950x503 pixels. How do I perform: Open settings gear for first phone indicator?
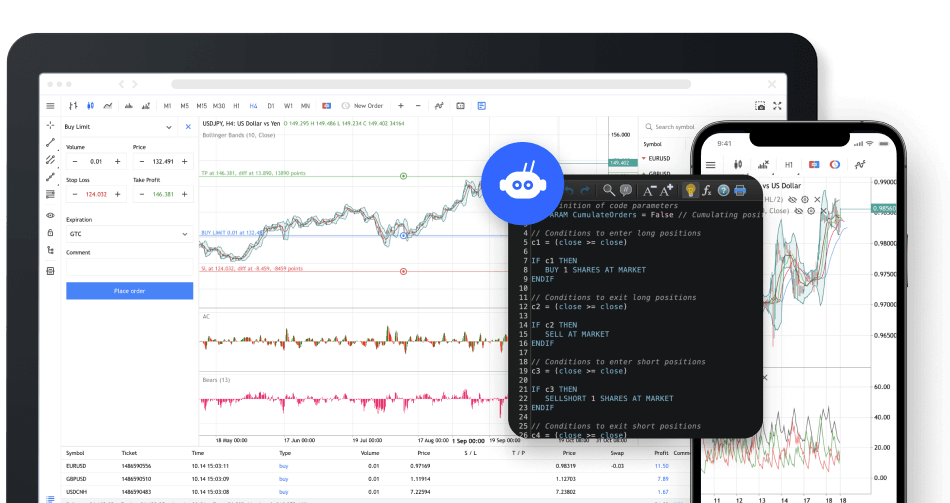click(805, 199)
